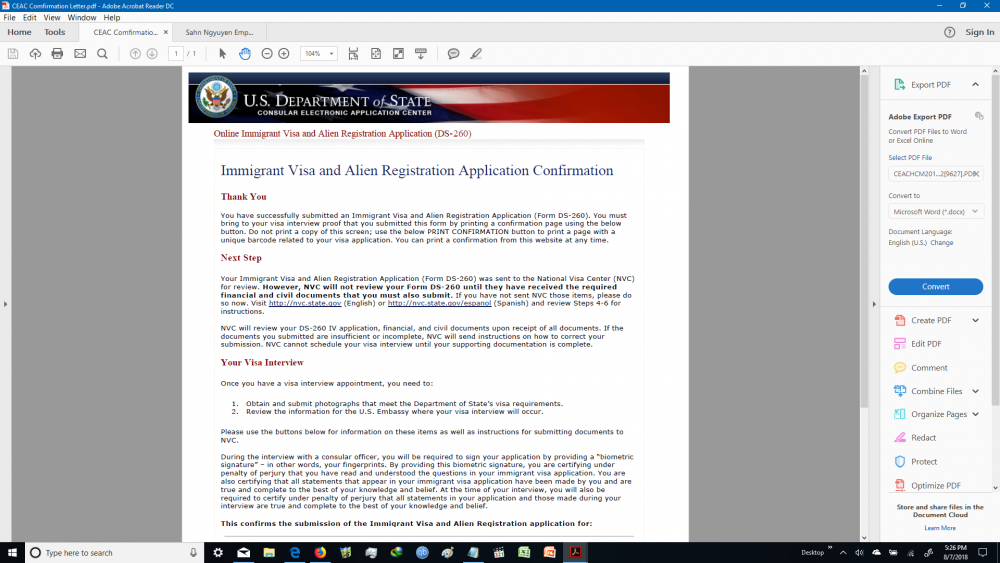
Task: Click Change document language link
Action: 941,243
